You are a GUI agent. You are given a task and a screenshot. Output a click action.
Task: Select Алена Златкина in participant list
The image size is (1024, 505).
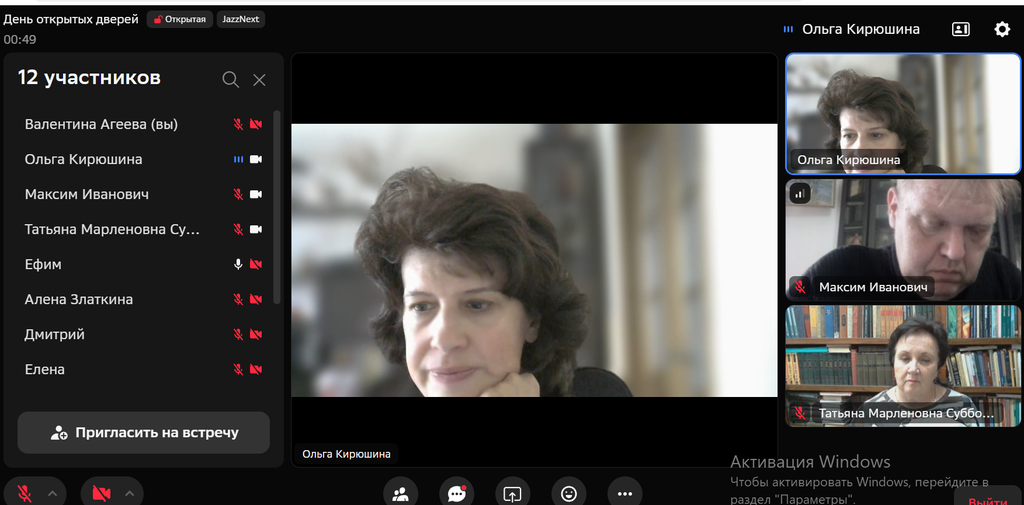[79, 299]
